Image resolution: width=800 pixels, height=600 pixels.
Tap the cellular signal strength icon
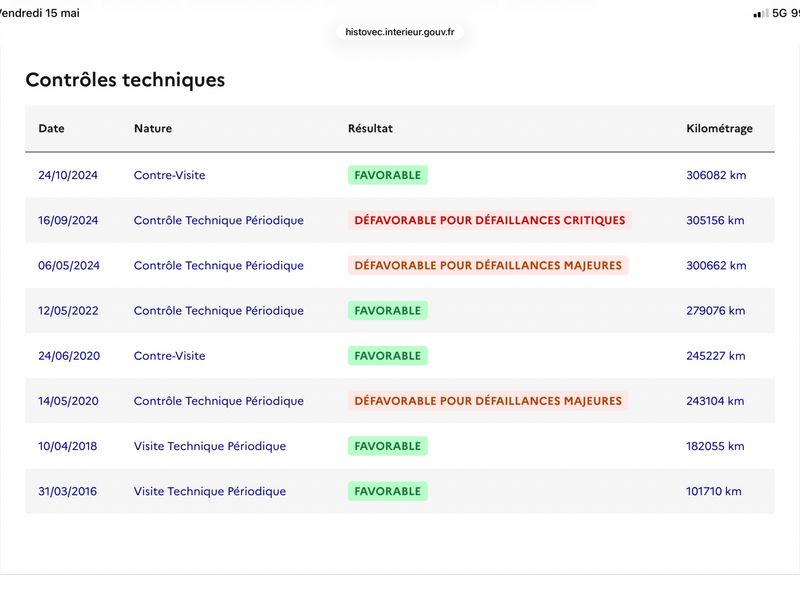pyautogui.click(x=761, y=14)
